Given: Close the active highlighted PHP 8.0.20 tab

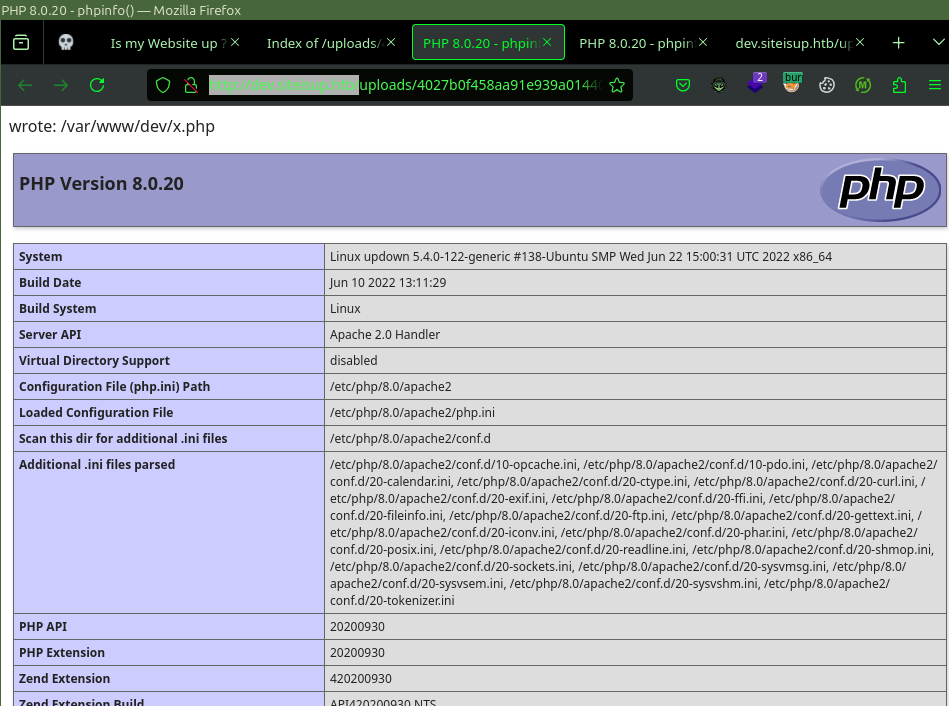Looking at the screenshot, I should (x=547, y=42).
